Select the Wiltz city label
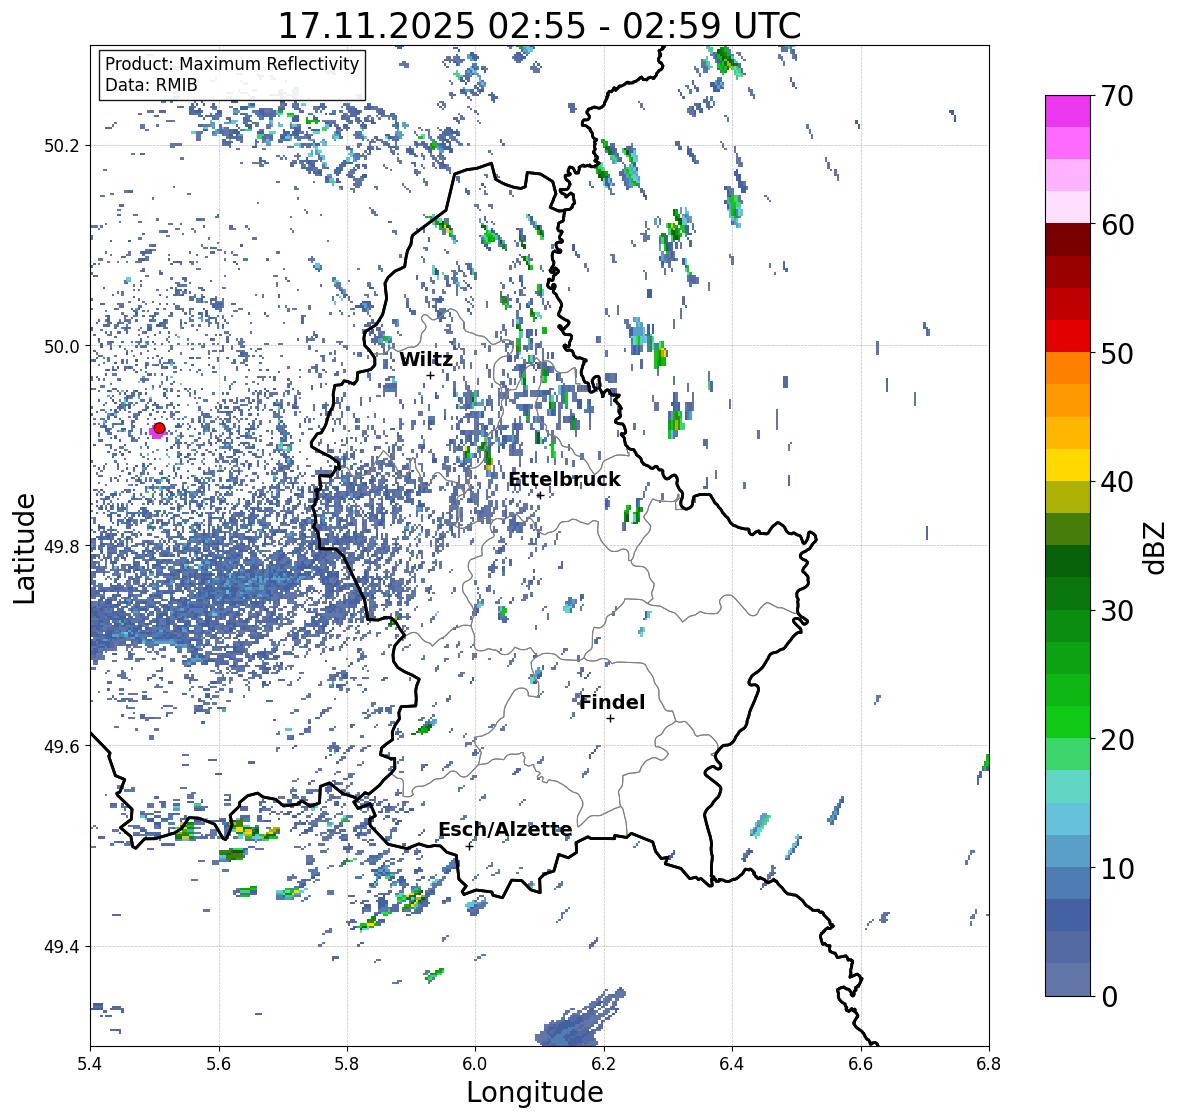The image size is (1179, 1117). click(426, 359)
